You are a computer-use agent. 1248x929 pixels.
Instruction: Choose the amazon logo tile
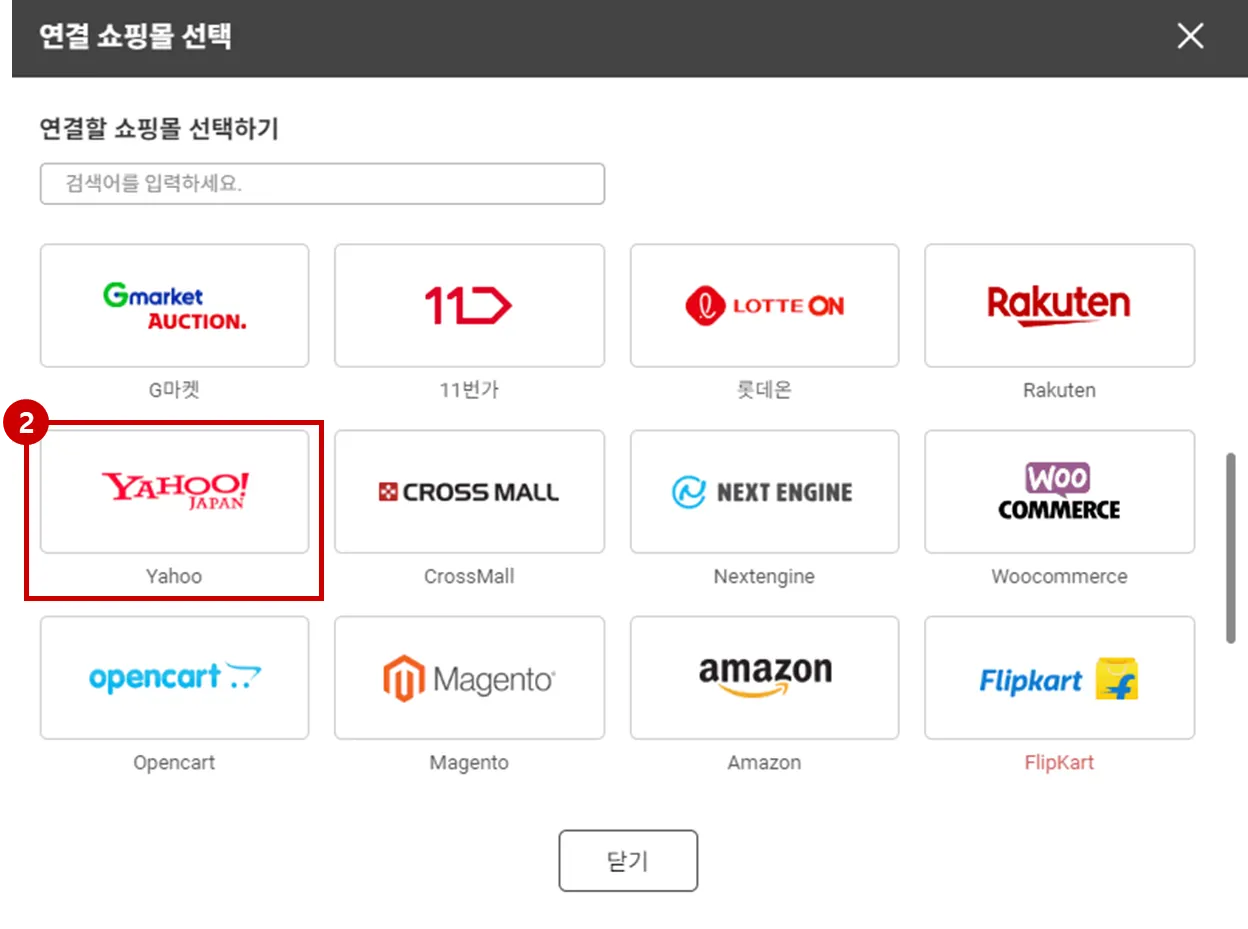(764, 677)
